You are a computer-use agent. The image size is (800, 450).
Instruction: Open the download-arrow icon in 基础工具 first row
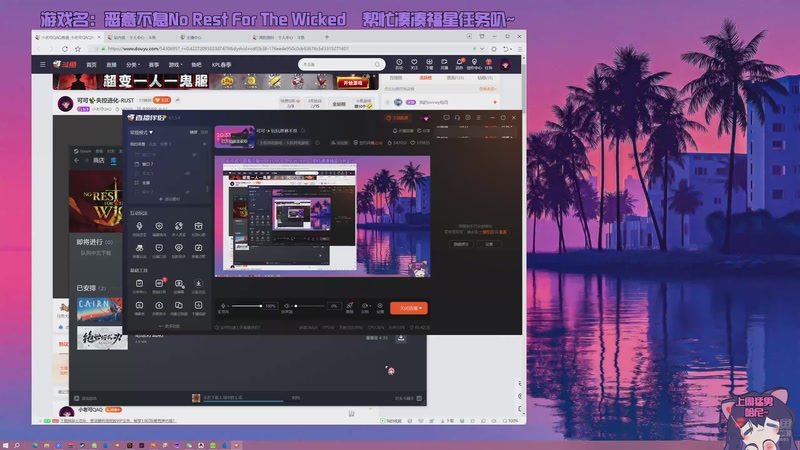[198, 283]
